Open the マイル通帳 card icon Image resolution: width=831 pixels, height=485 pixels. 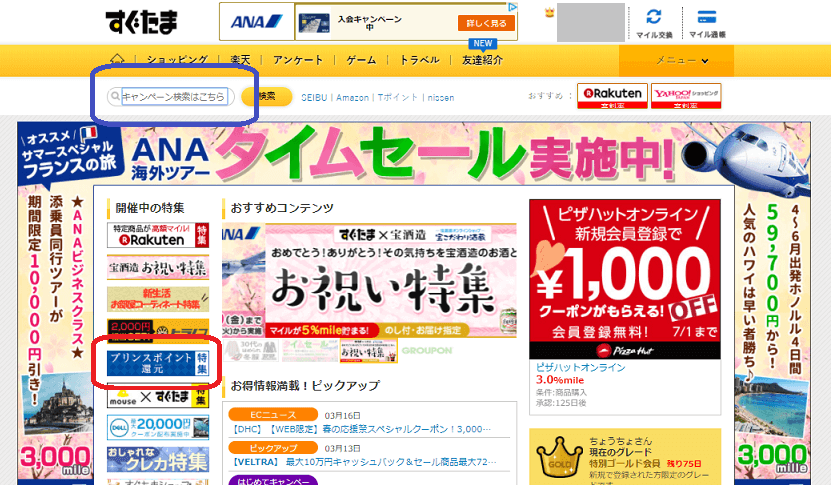point(707,17)
